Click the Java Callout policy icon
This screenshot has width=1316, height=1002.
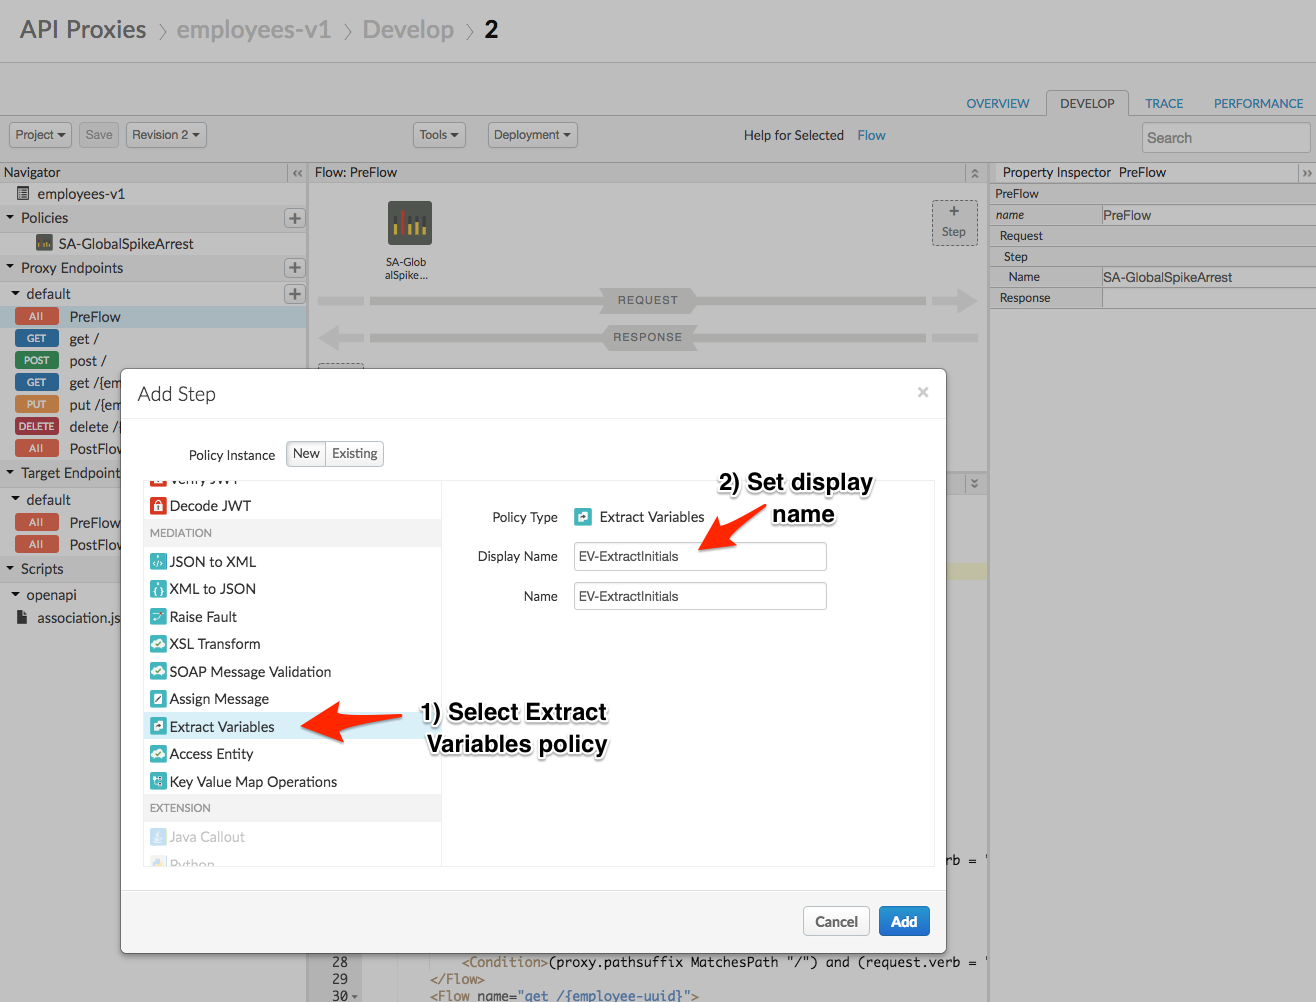[157, 837]
